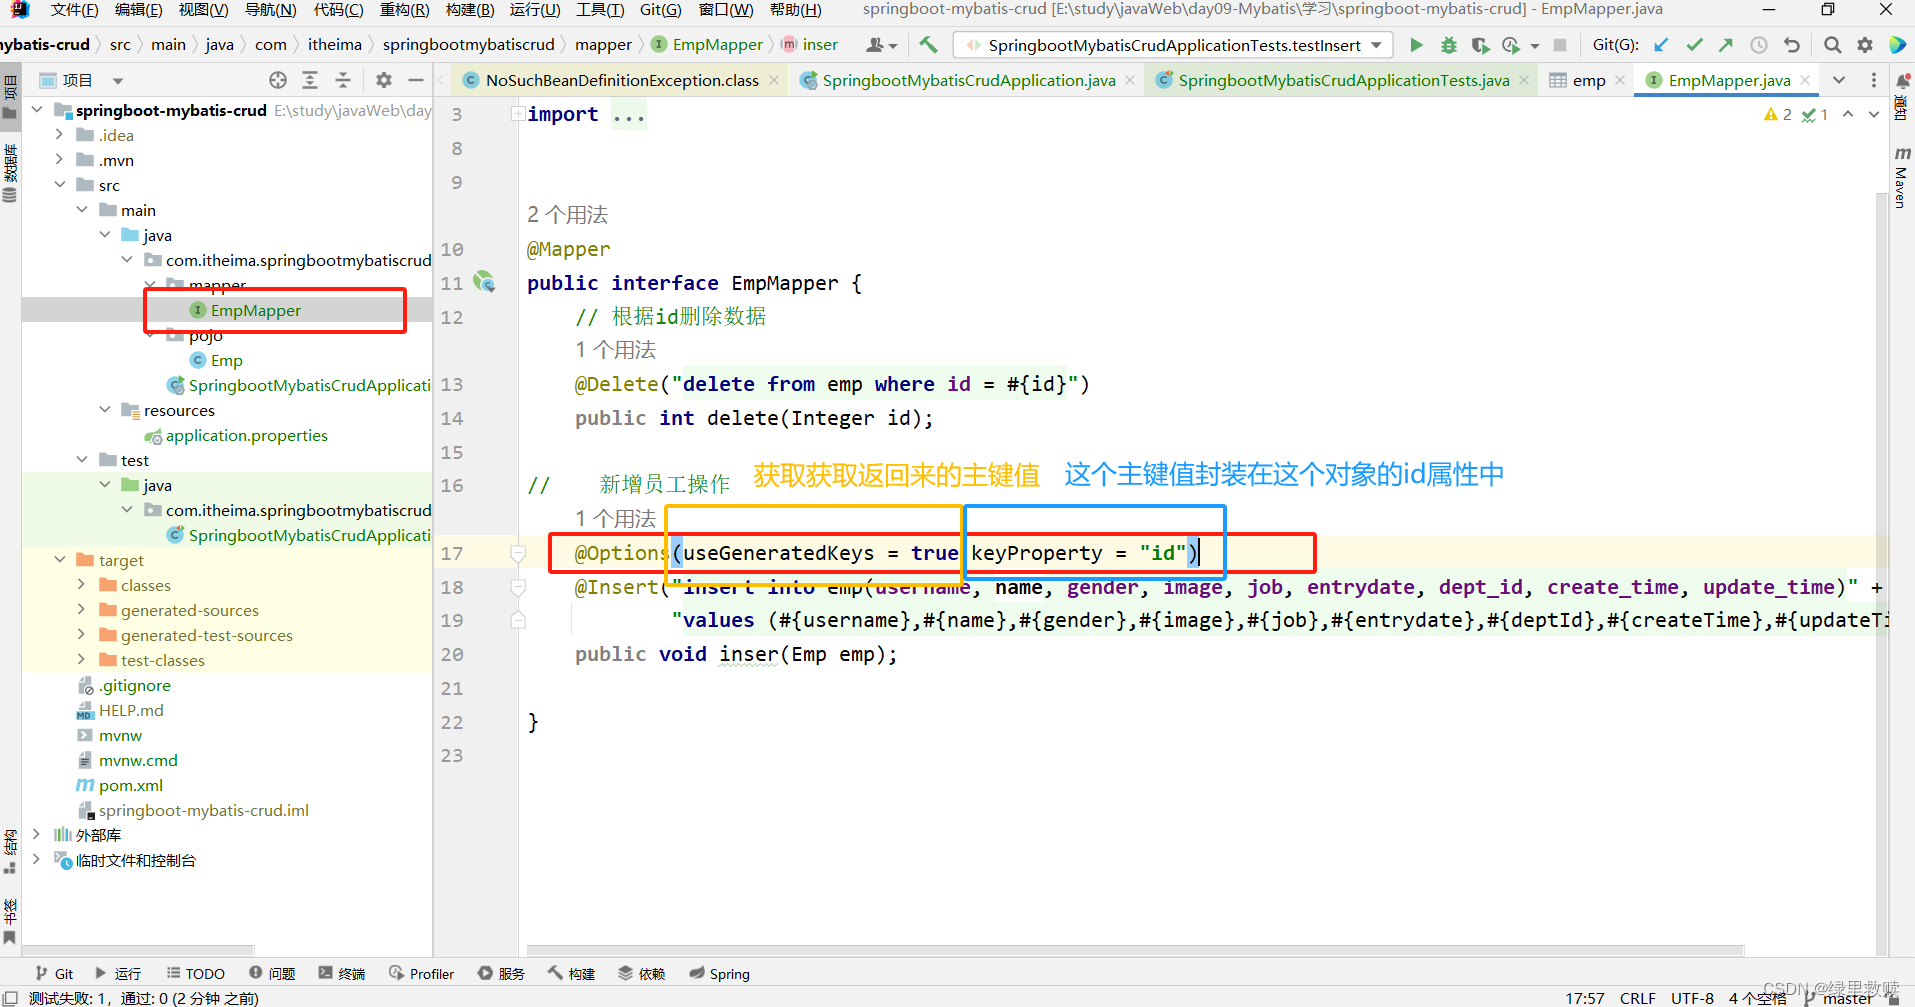Viewport: 1915px width, 1007px height.
Task: Run the testInsert configuration
Action: tap(1415, 45)
